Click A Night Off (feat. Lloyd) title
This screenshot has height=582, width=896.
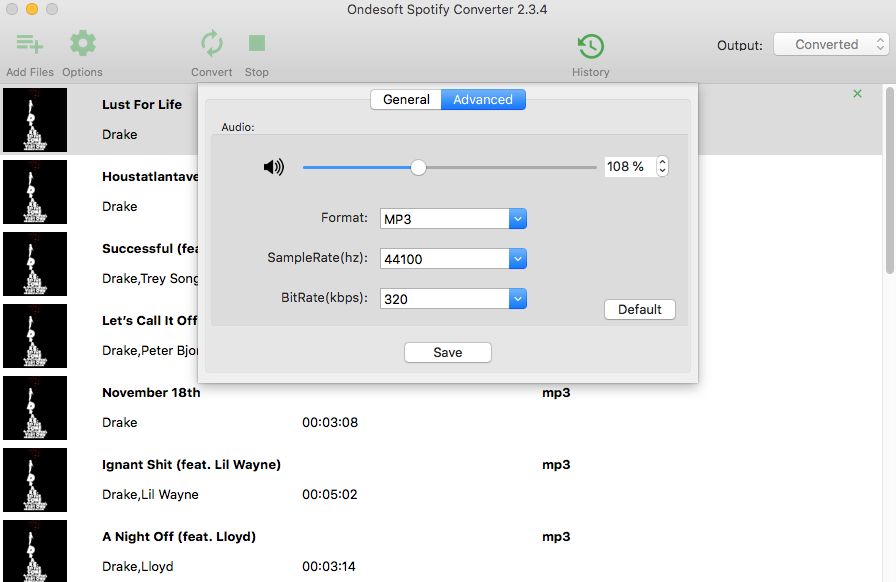179,537
